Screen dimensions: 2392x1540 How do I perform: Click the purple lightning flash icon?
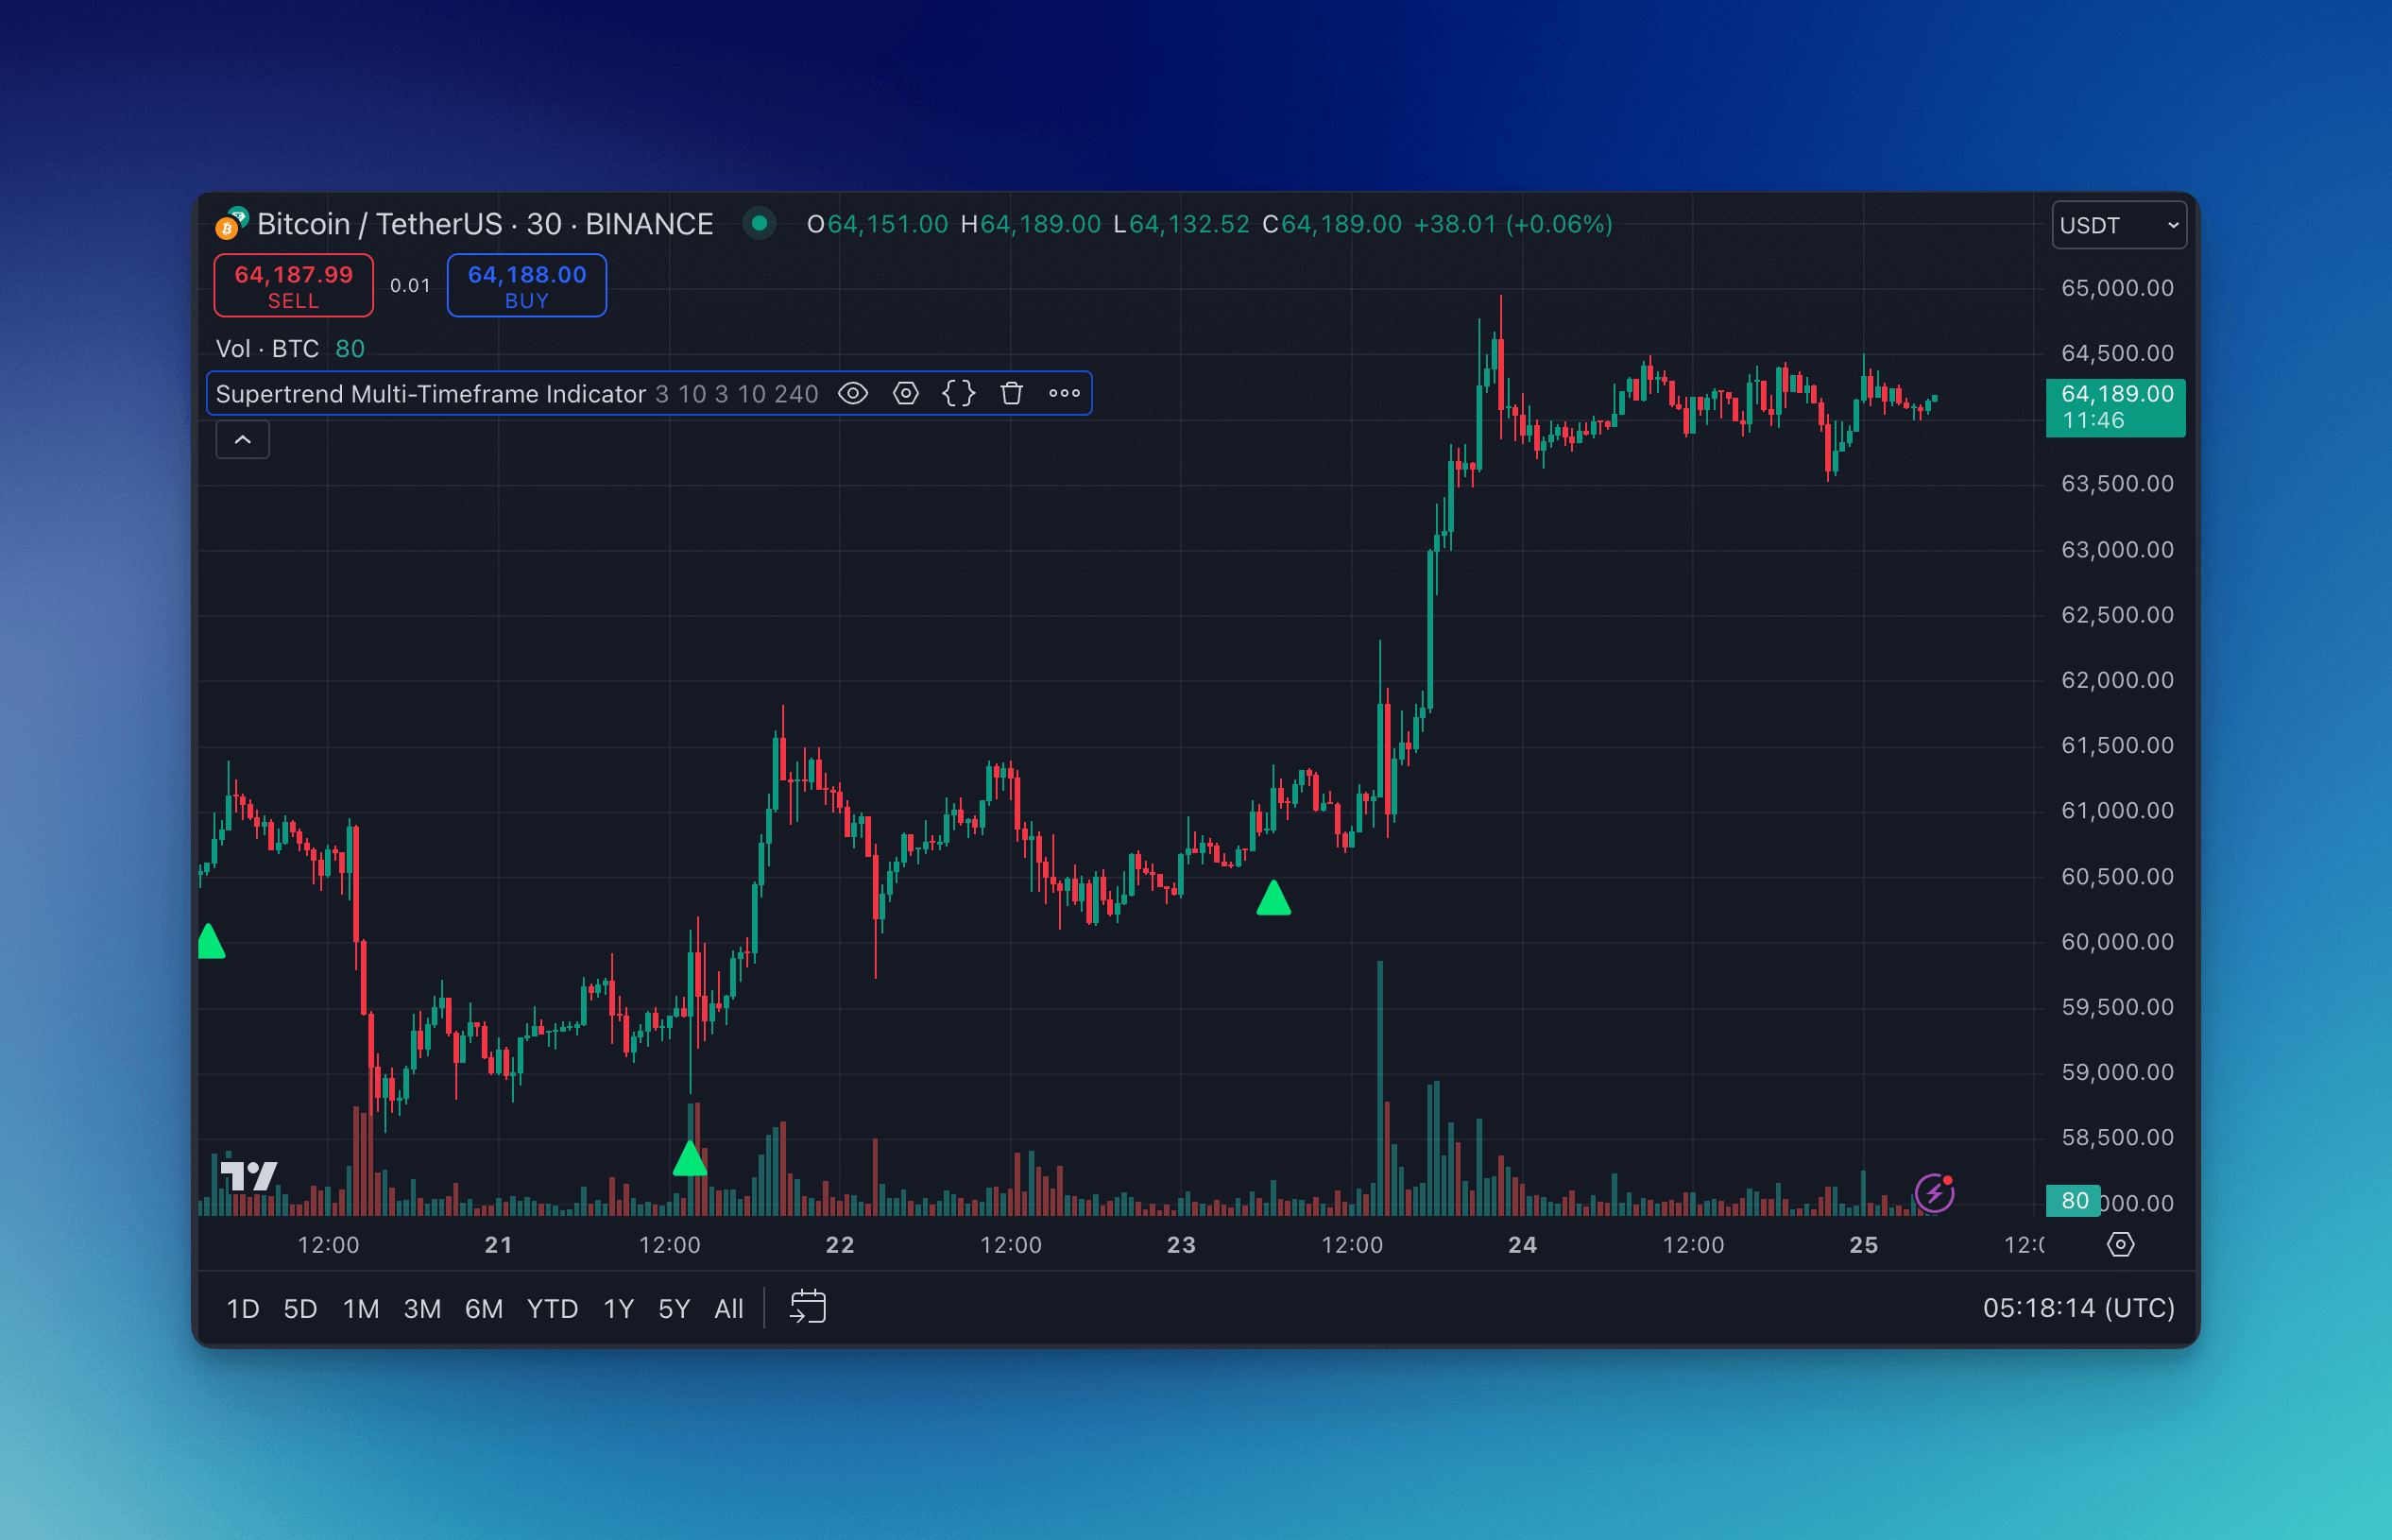click(1934, 1193)
